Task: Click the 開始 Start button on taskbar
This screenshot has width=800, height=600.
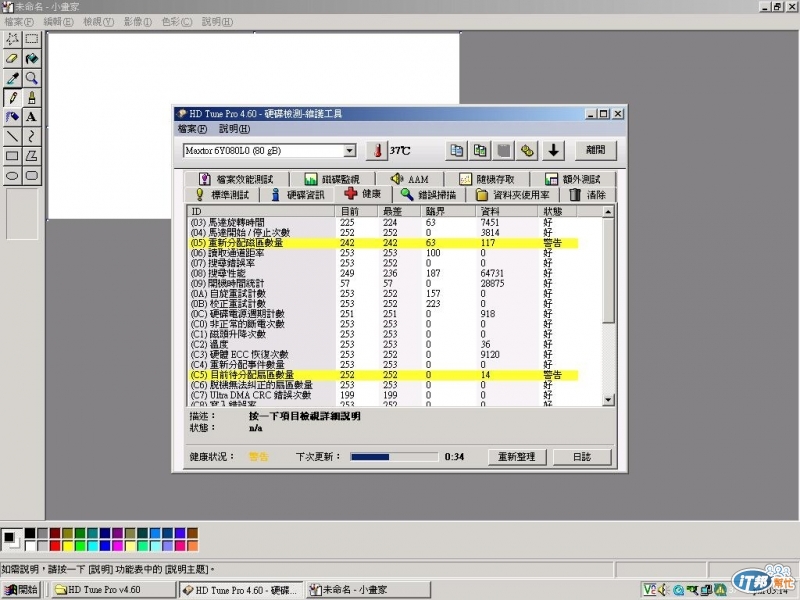Action: pyautogui.click(x=21, y=589)
